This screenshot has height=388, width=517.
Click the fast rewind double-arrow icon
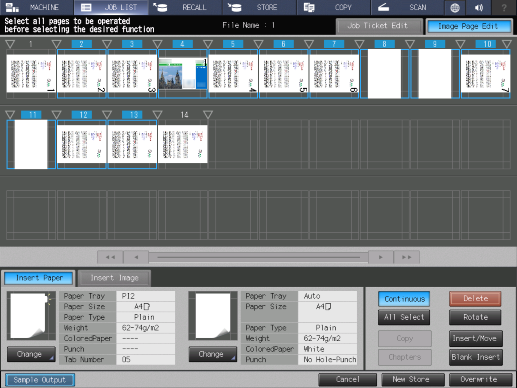[x=110, y=257]
